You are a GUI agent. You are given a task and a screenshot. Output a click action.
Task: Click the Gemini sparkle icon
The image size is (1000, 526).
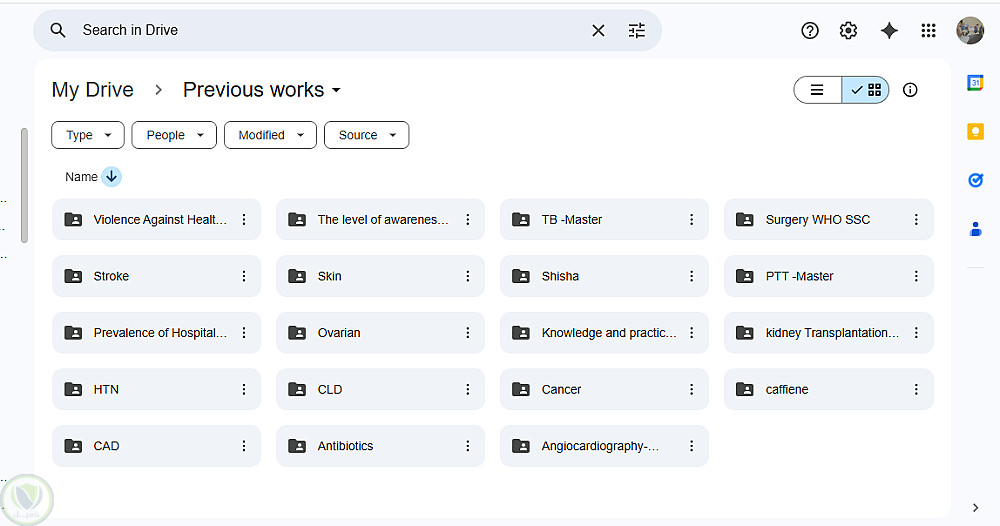point(889,31)
